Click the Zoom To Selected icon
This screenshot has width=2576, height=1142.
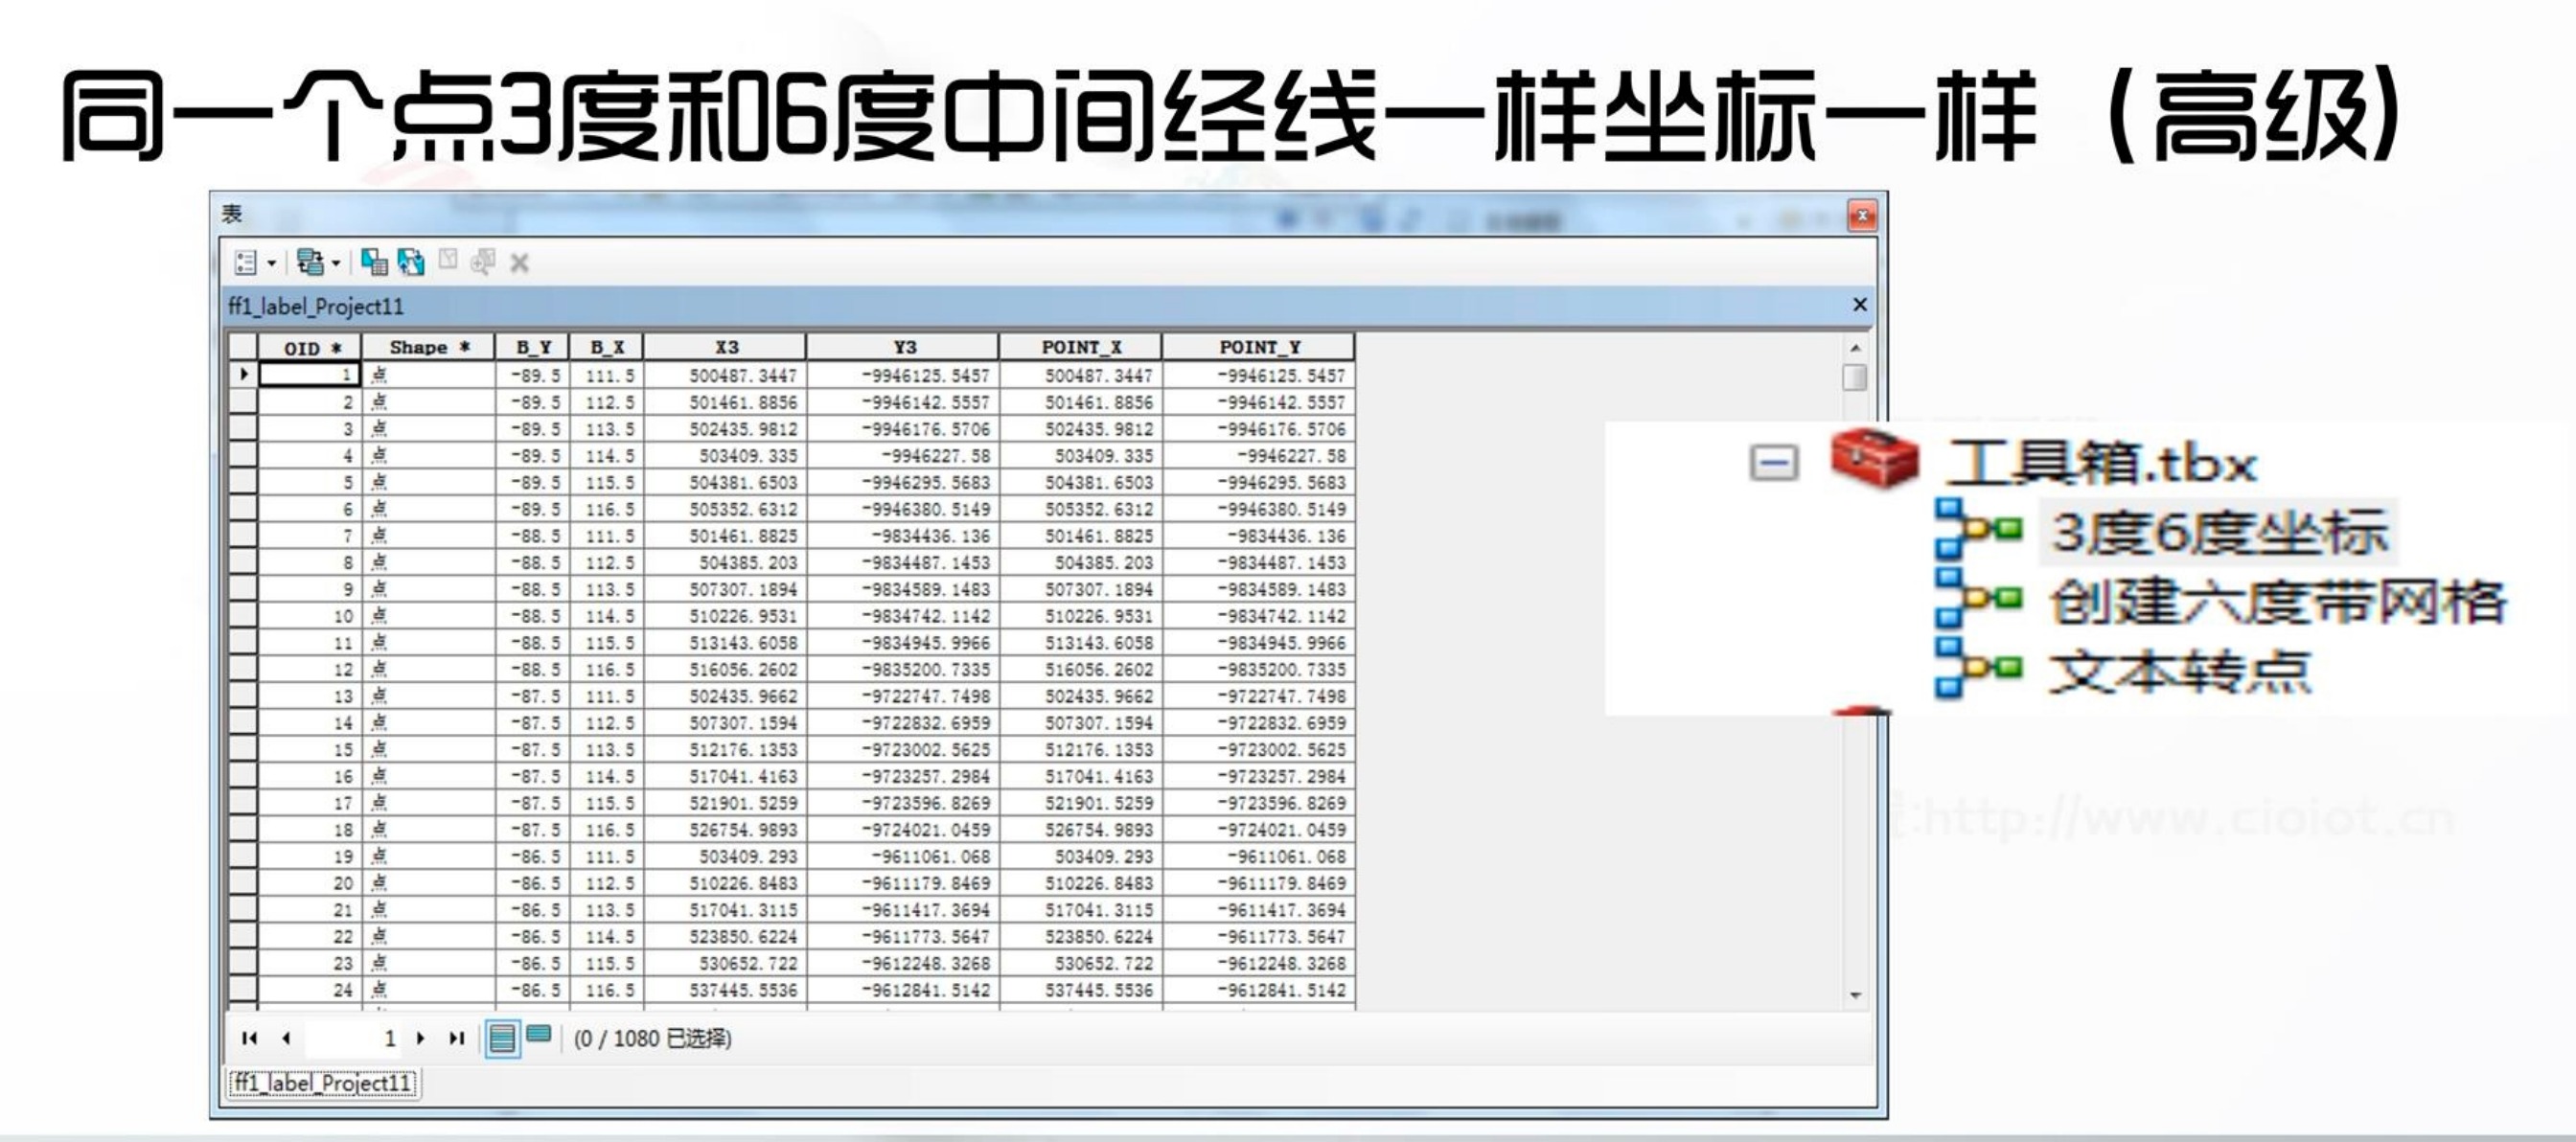[483, 262]
